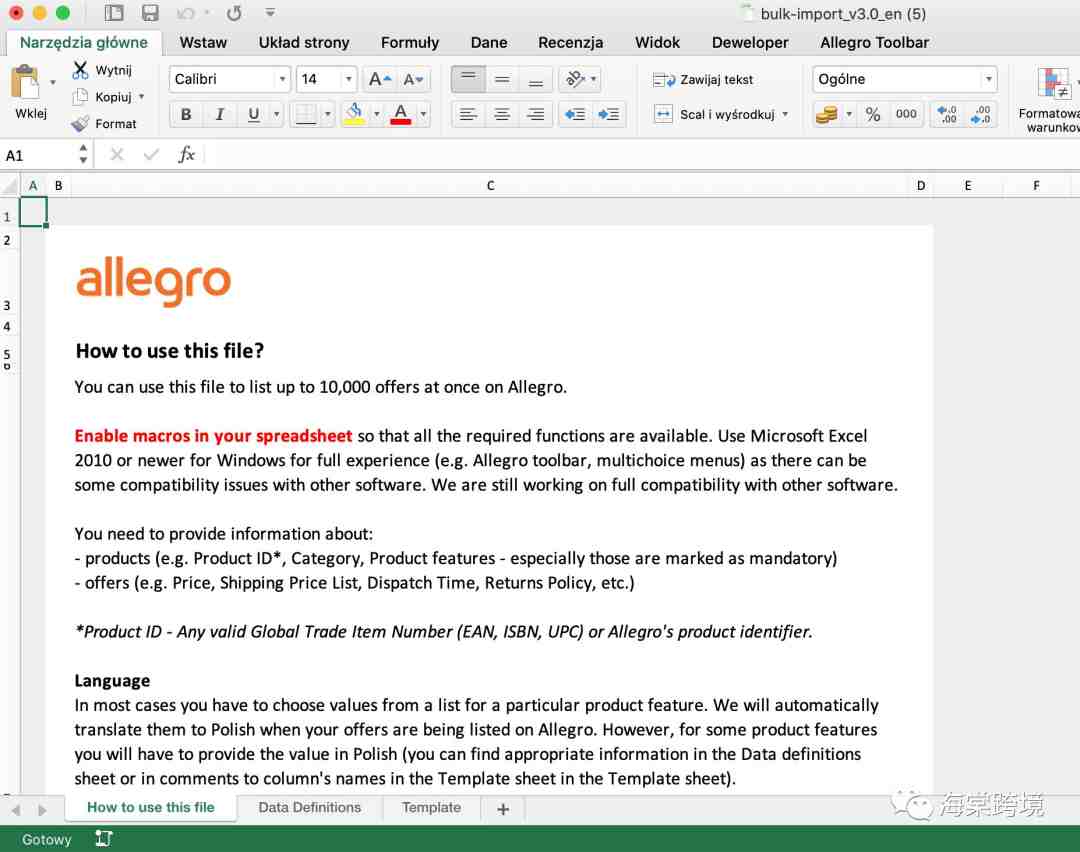The height and width of the screenshot is (852, 1080).
Task: Open the fill color dropdown arrow
Action: 377,114
